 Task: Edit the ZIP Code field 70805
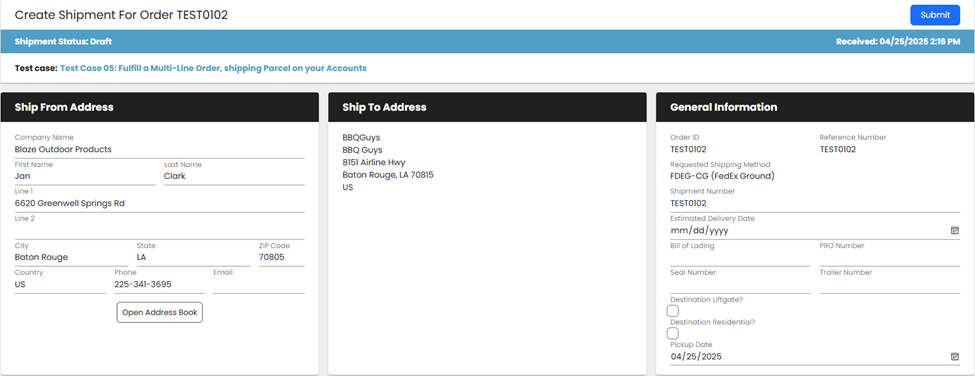pyautogui.click(x=282, y=258)
